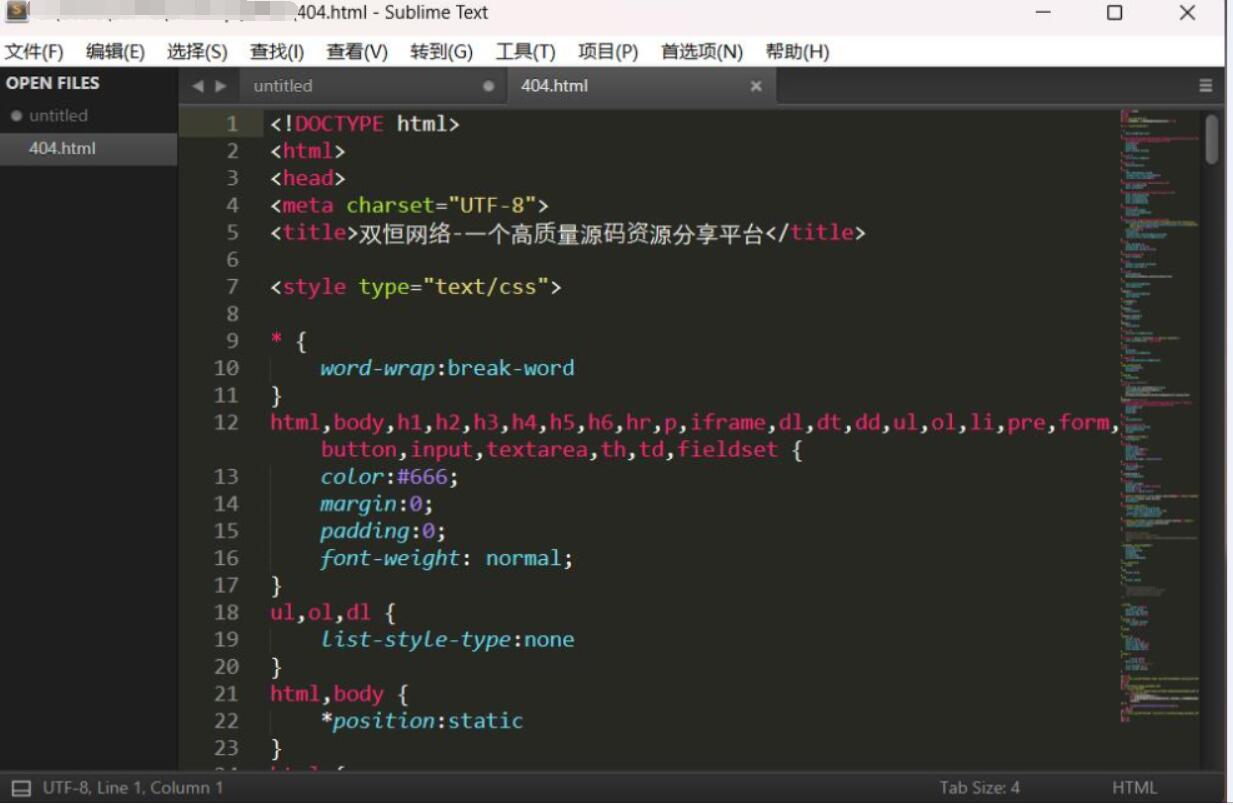
Task: Click the Sublime Text app icon in title bar
Action: 17,13
